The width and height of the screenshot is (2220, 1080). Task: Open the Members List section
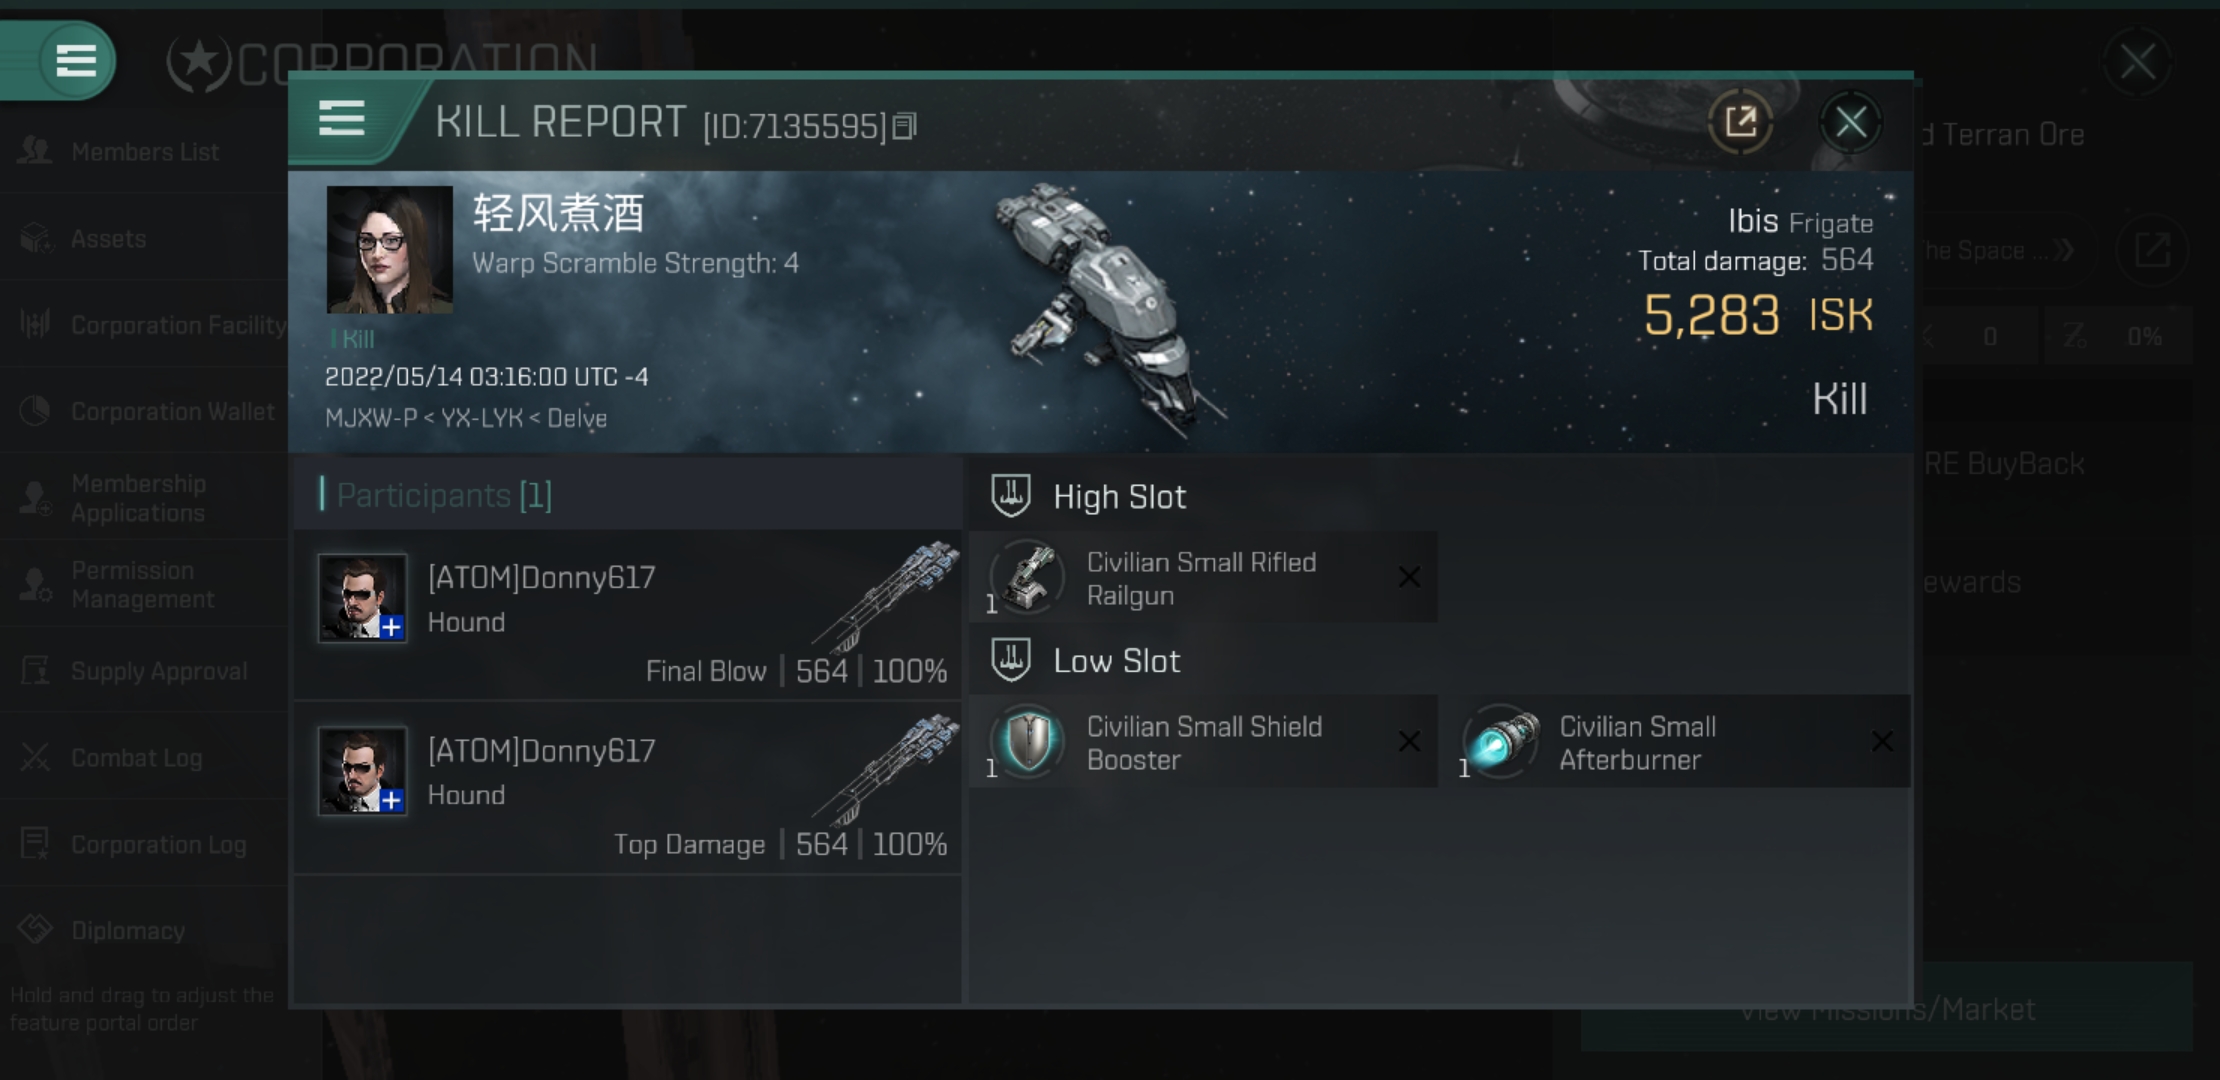pyautogui.click(x=143, y=151)
